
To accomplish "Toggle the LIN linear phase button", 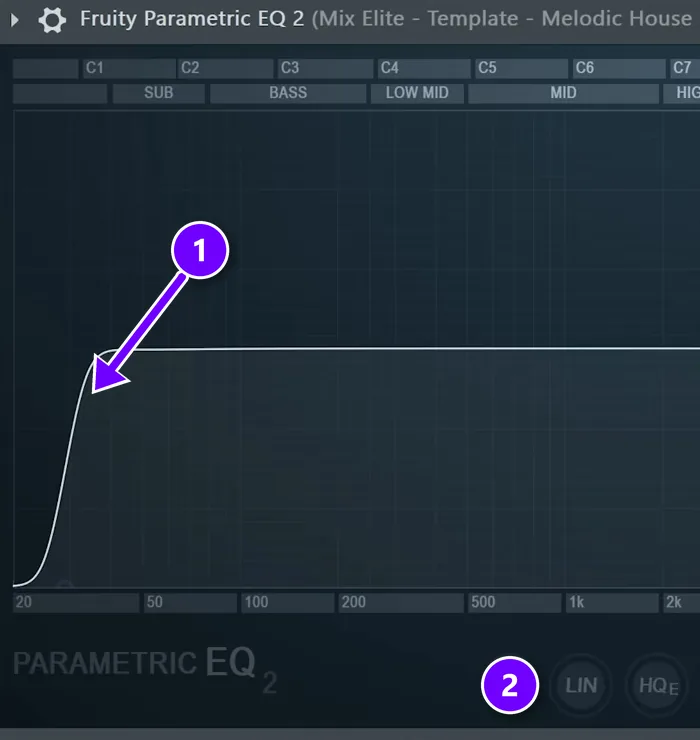I will click(581, 685).
